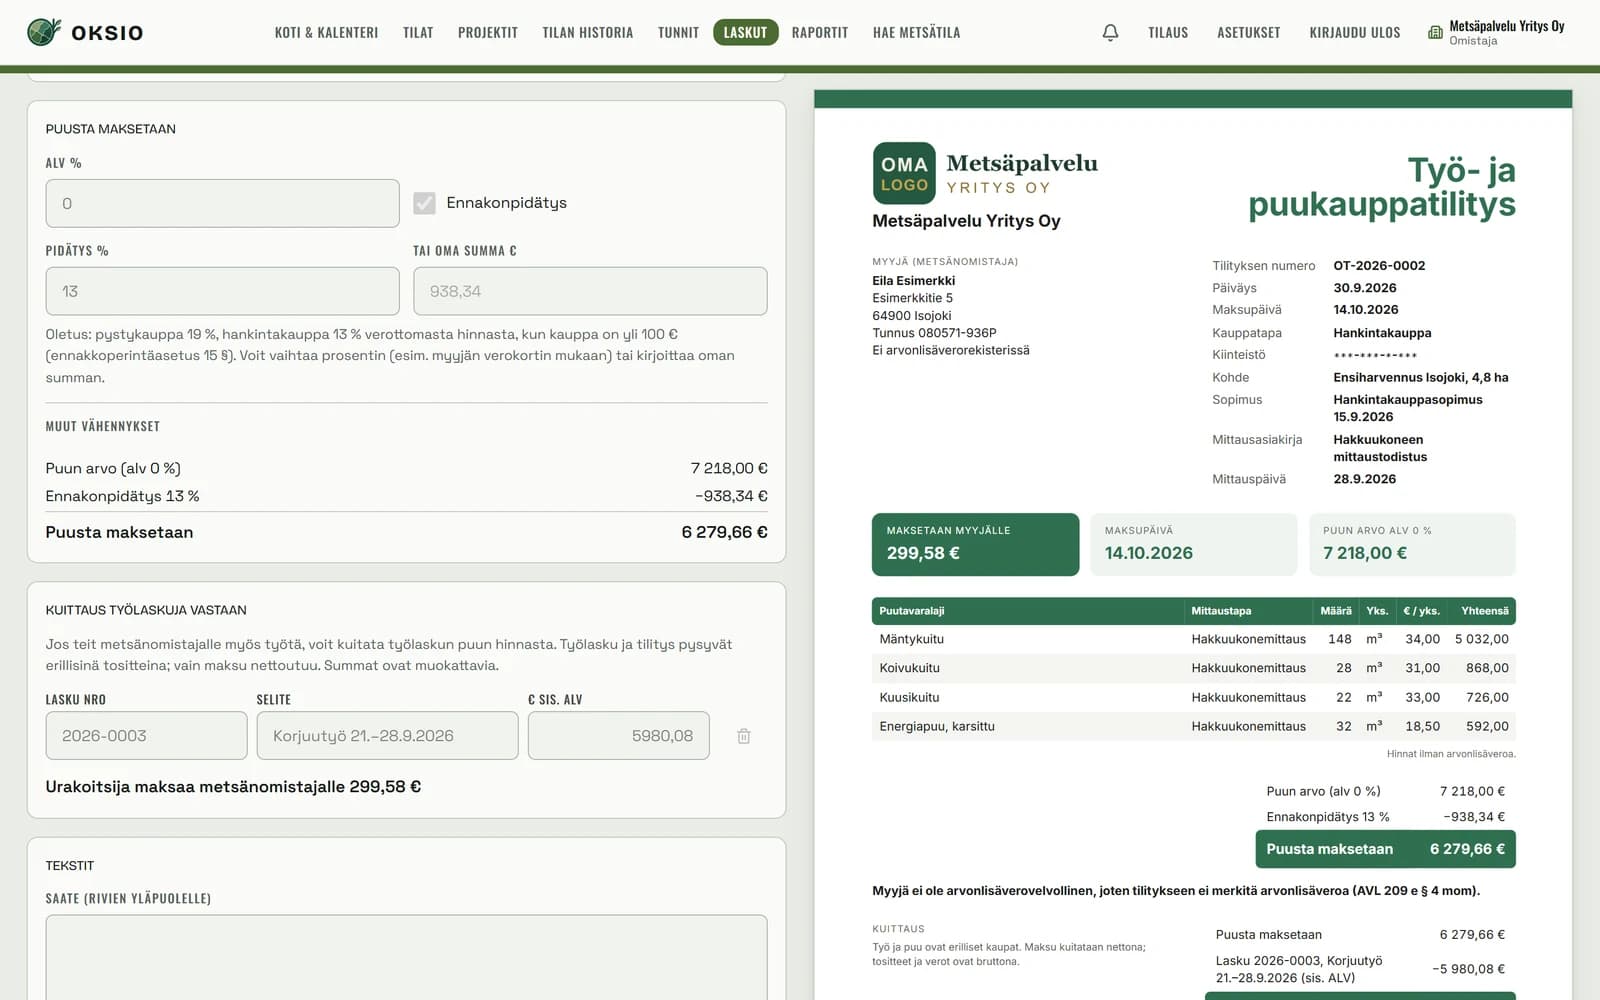This screenshot has height=1000, width=1600.
Task: Click the Hankintakauppa value
Action: coord(1382,333)
